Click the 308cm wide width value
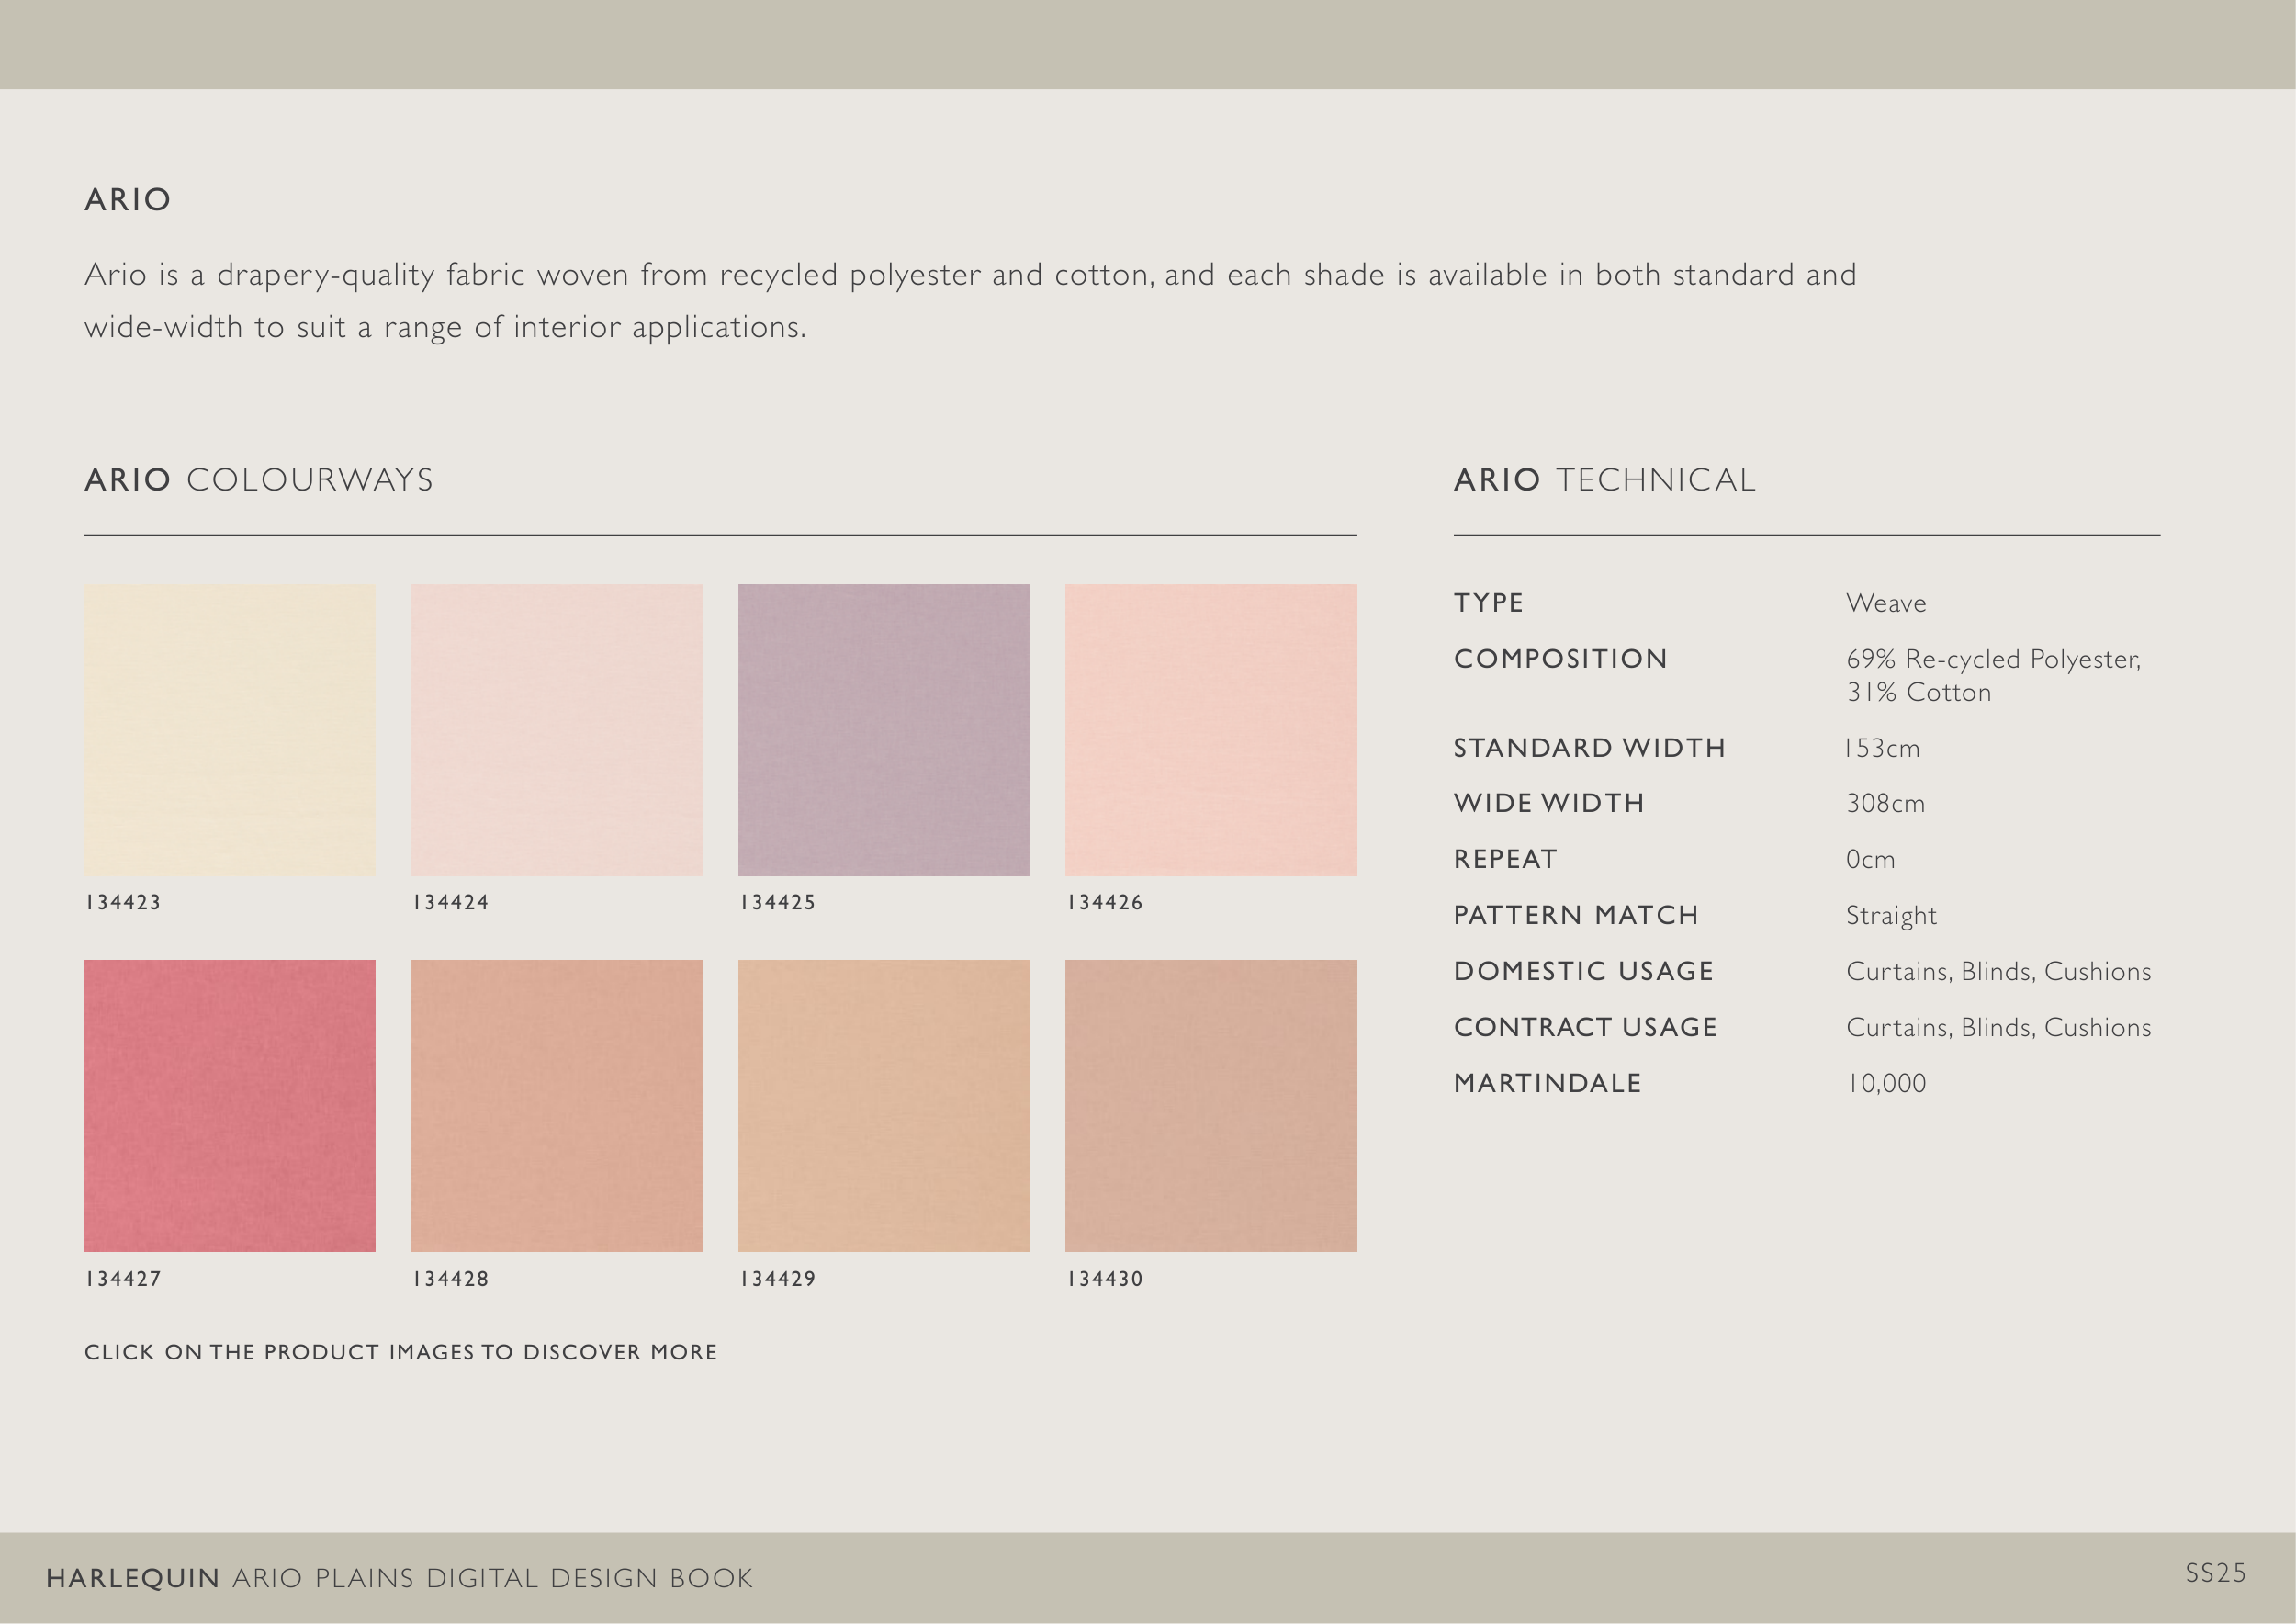The image size is (2296, 1624). pos(1885,803)
